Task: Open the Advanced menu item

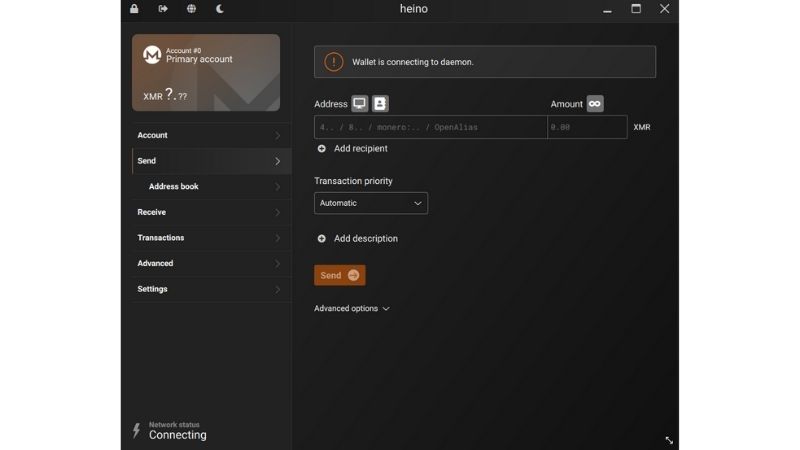Action: pyautogui.click(x=211, y=263)
